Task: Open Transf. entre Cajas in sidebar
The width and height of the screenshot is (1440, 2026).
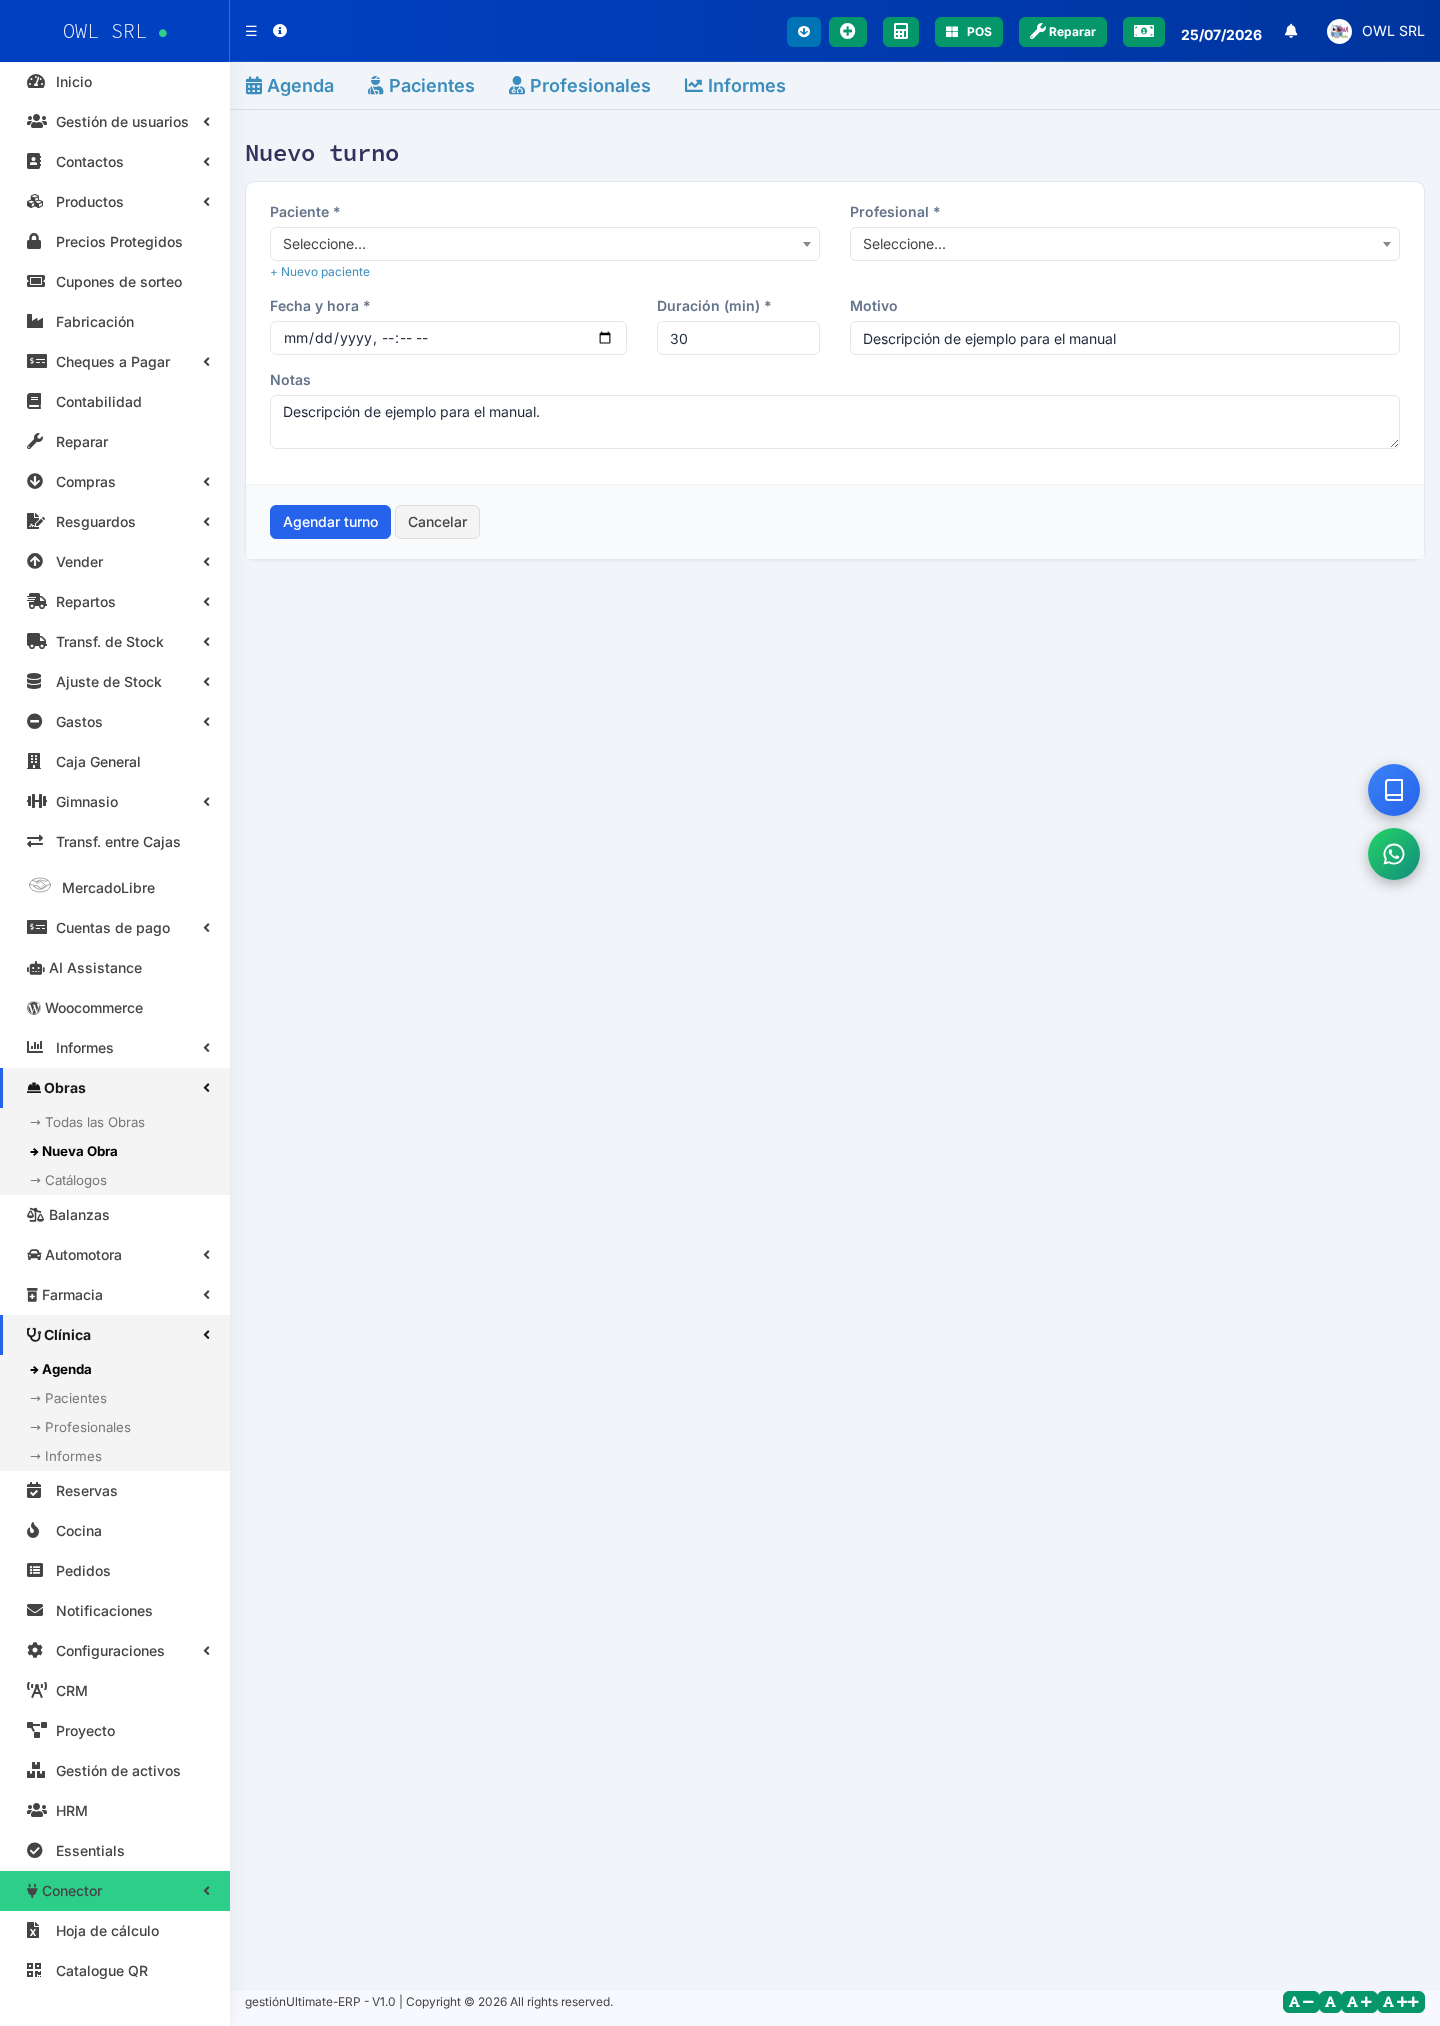Action: [x=115, y=842]
